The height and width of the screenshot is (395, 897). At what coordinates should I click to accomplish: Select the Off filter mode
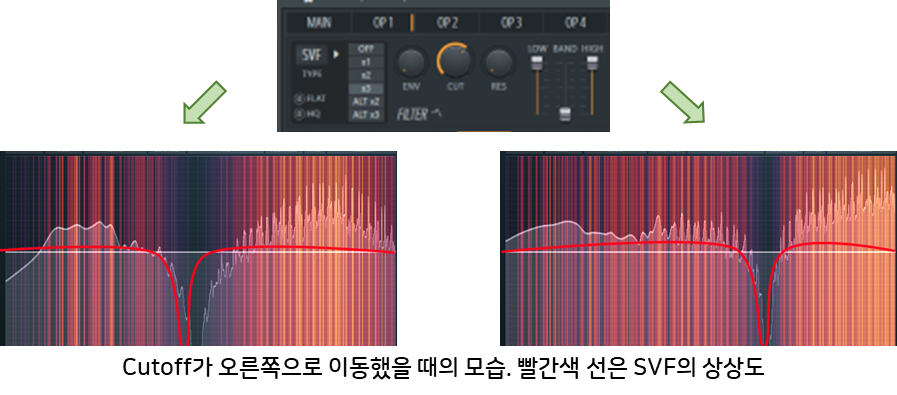point(366,49)
